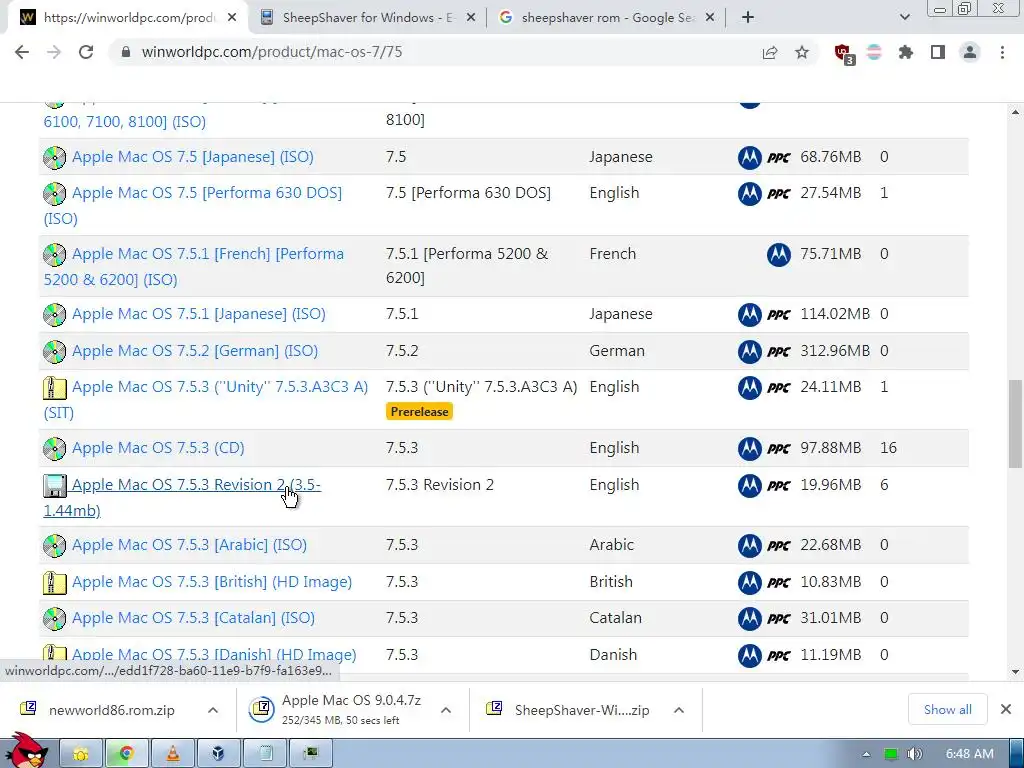This screenshot has height=768, width=1024.
Task: Open Mac OS 7.5.2 [German] (ISO) link
Action: [195, 351]
